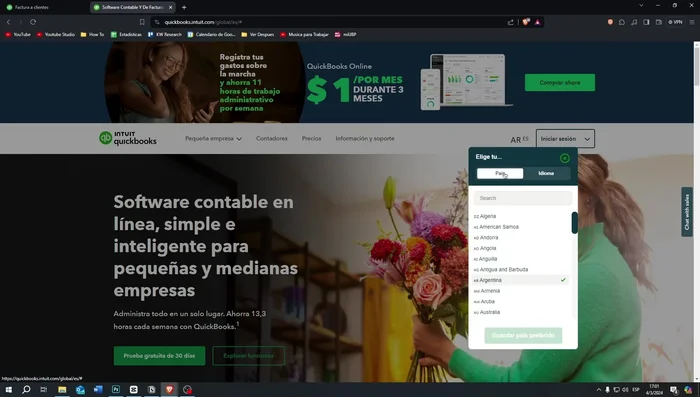Reload the page with the browser refresh icon
Screen dimensions: 700x397
point(33,22)
